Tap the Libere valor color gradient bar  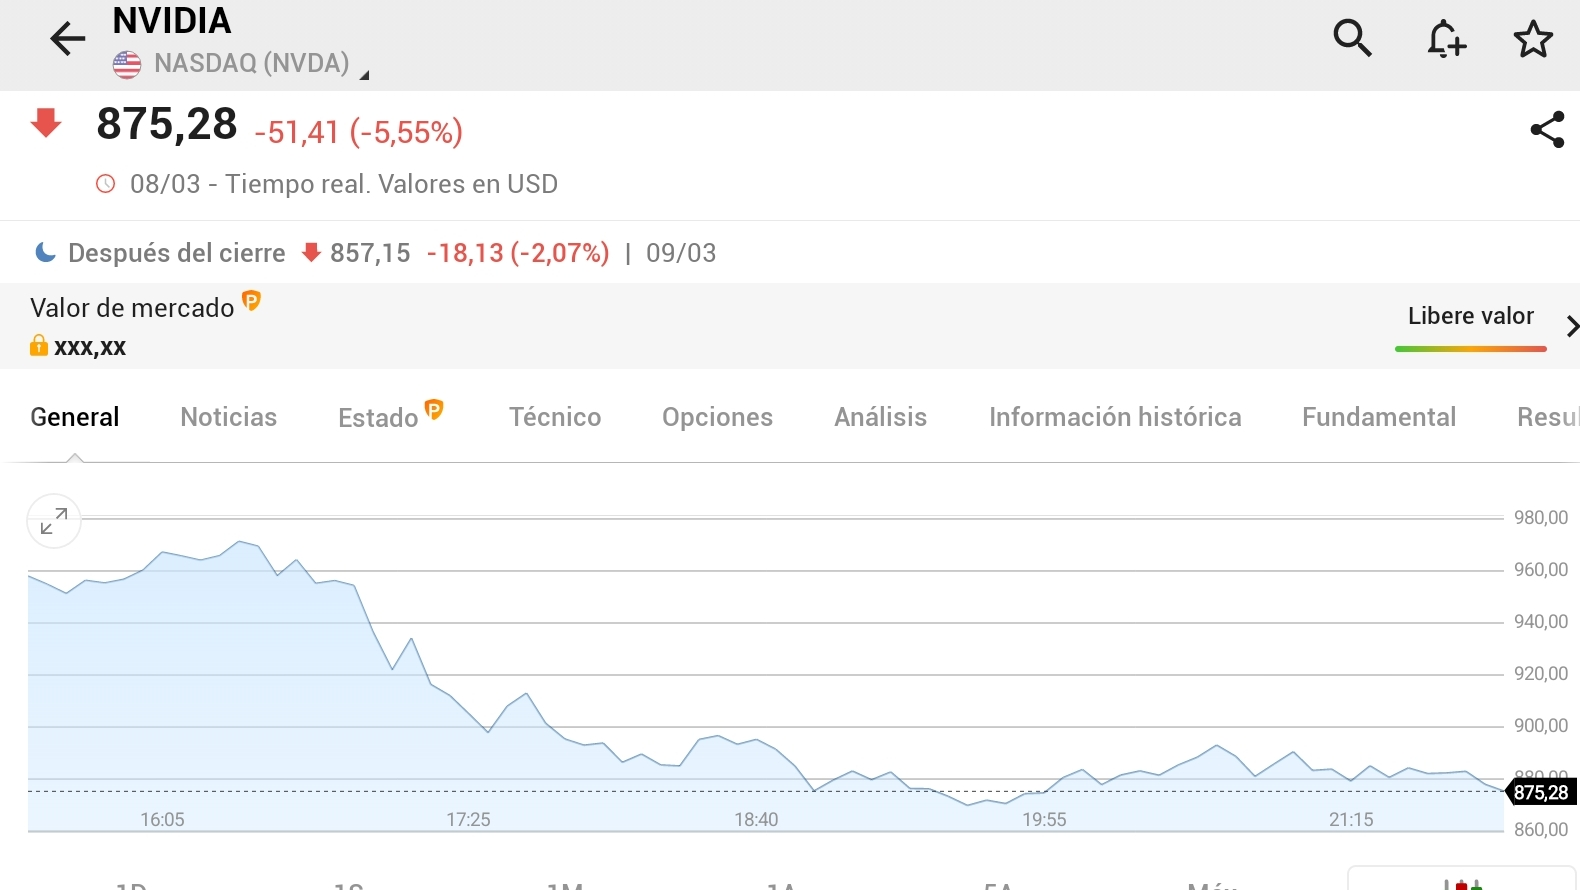click(x=1470, y=349)
